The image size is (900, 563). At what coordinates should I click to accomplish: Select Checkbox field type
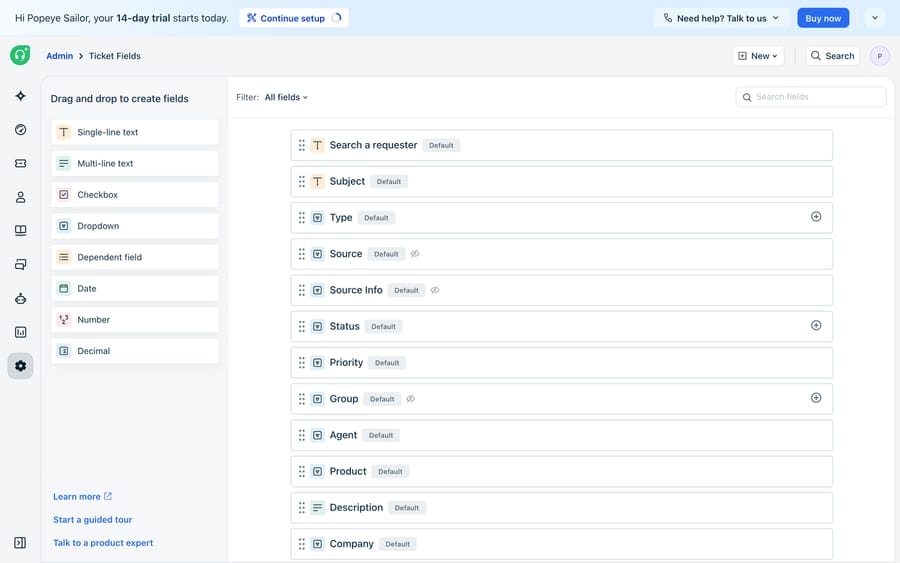click(135, 195)
